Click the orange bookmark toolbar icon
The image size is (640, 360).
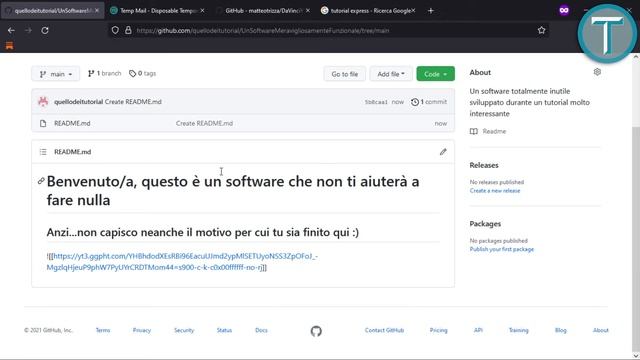click(x=9, y=46)
